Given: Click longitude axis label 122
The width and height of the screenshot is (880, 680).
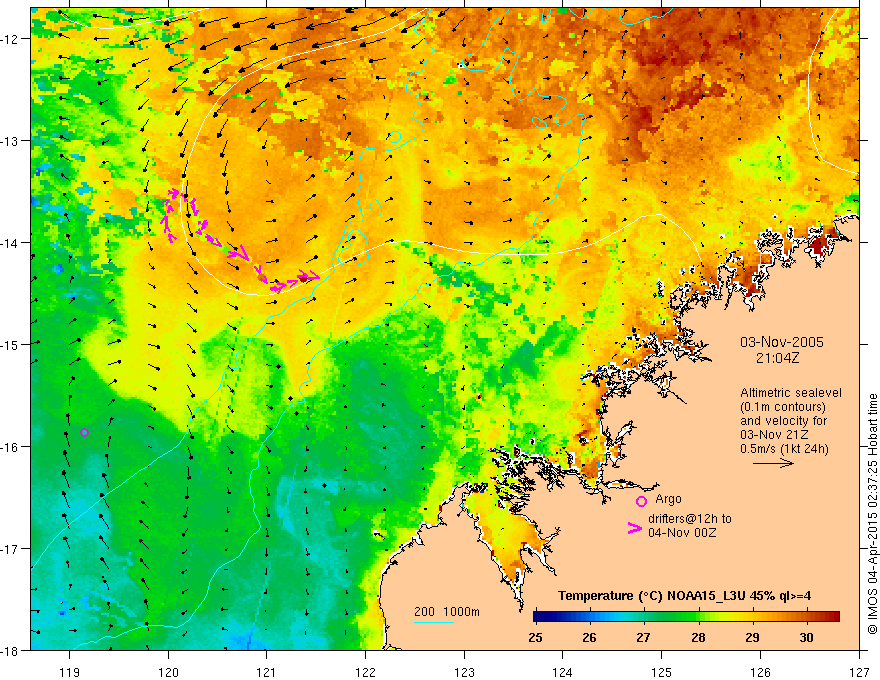Looking at the screenshot, I should [365, 672].
